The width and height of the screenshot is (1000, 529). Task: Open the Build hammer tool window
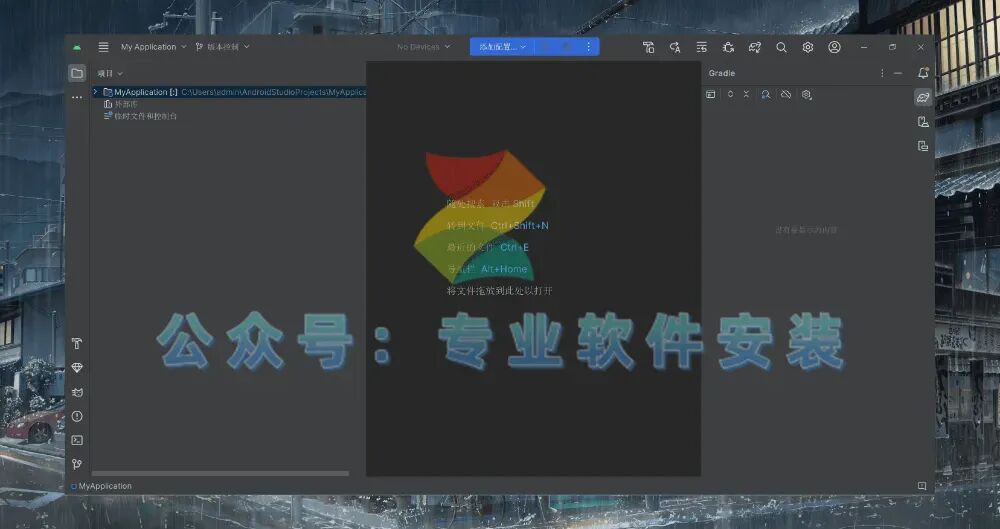pos(77,343)
